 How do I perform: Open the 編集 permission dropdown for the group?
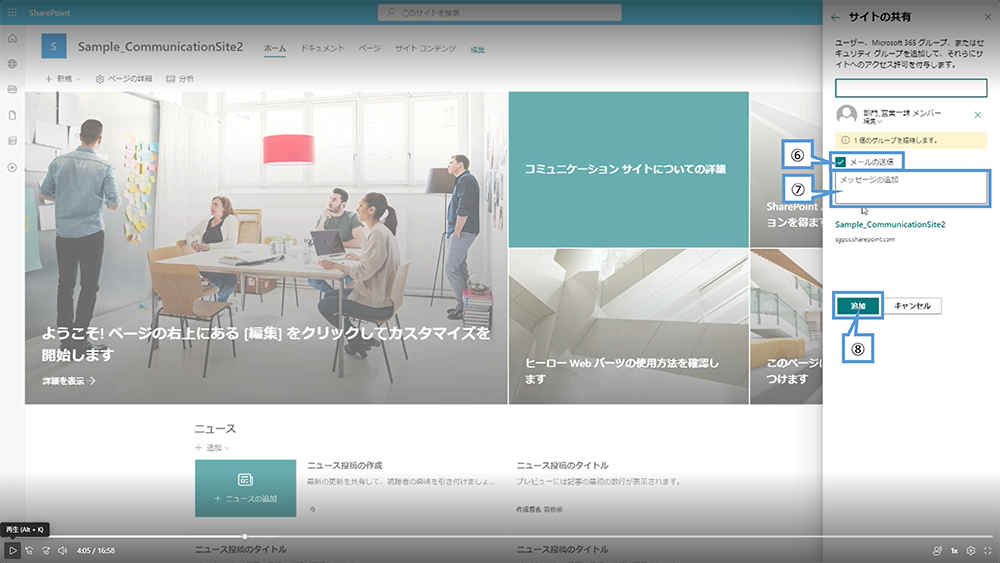click(x=872, y=121)
